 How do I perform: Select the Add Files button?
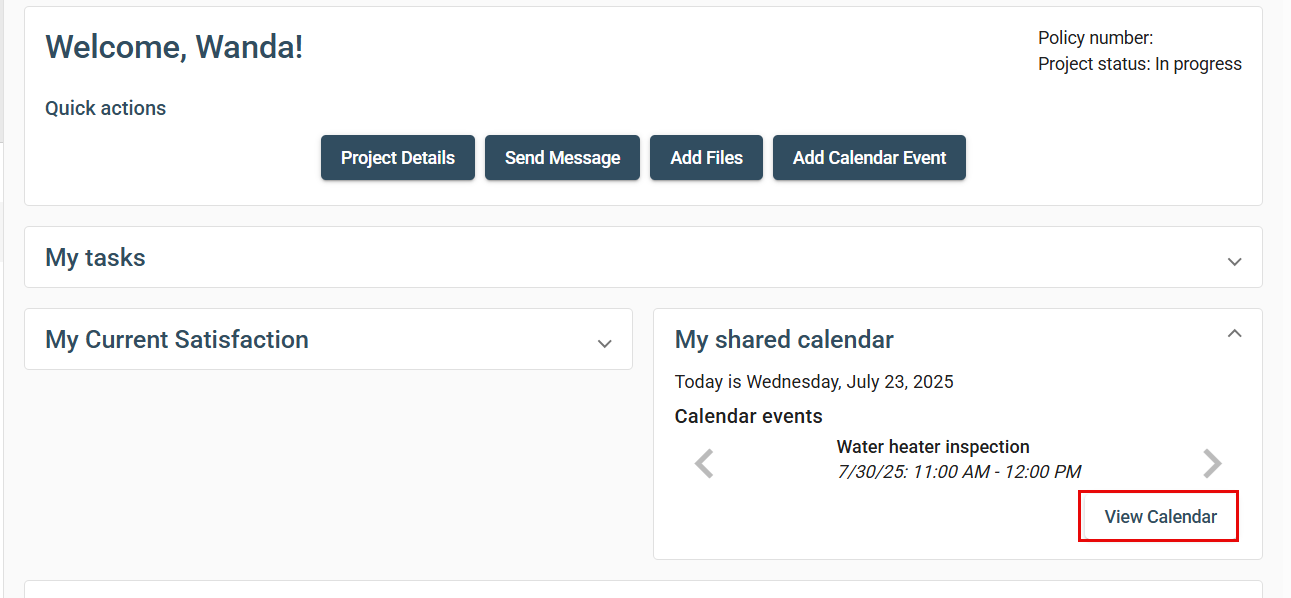[706, 158]
